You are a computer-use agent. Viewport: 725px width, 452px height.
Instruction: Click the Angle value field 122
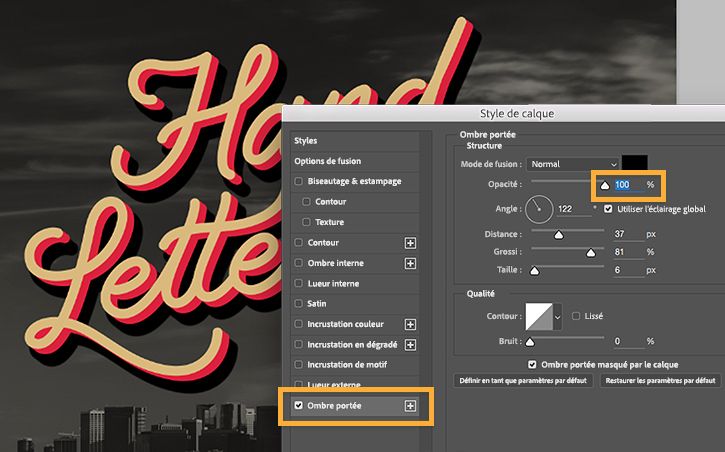point(574,209)
